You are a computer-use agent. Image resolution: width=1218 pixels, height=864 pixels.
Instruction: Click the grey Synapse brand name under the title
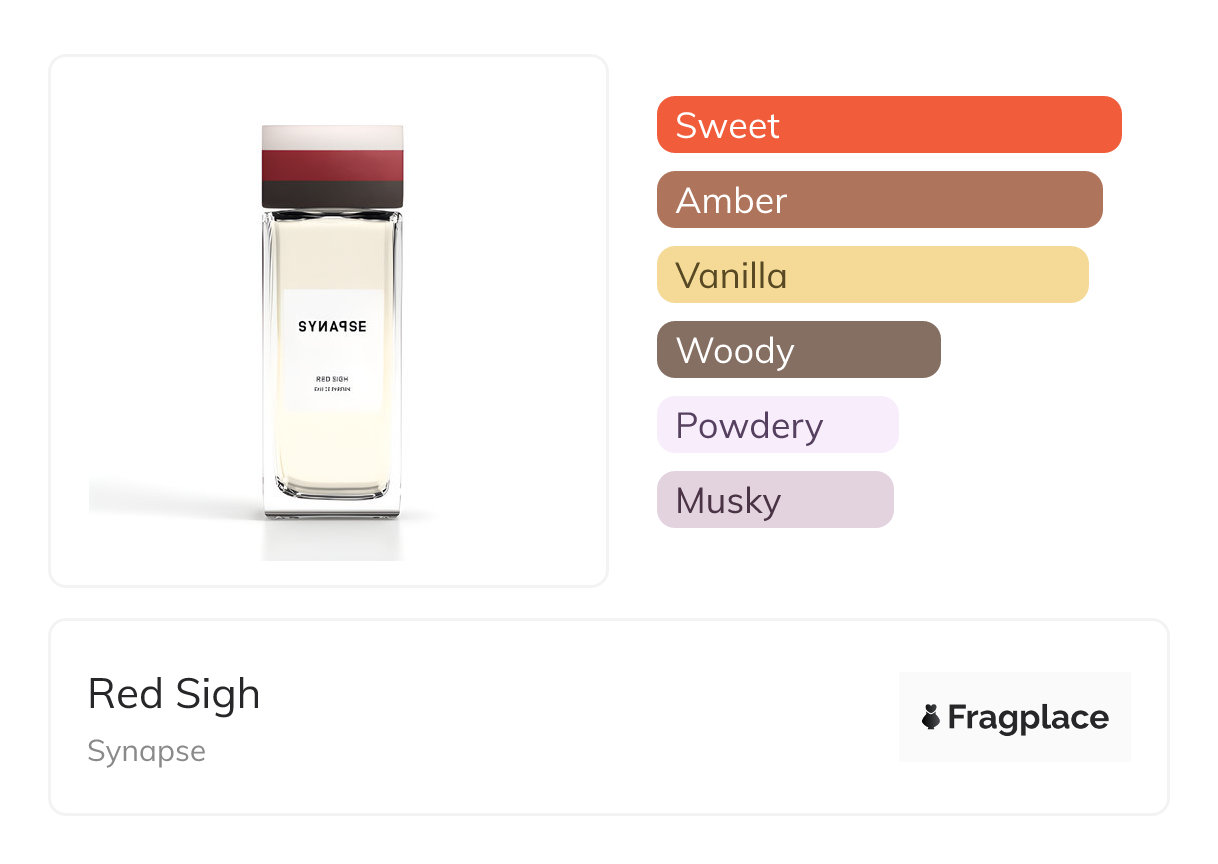[x=146, y=751]
